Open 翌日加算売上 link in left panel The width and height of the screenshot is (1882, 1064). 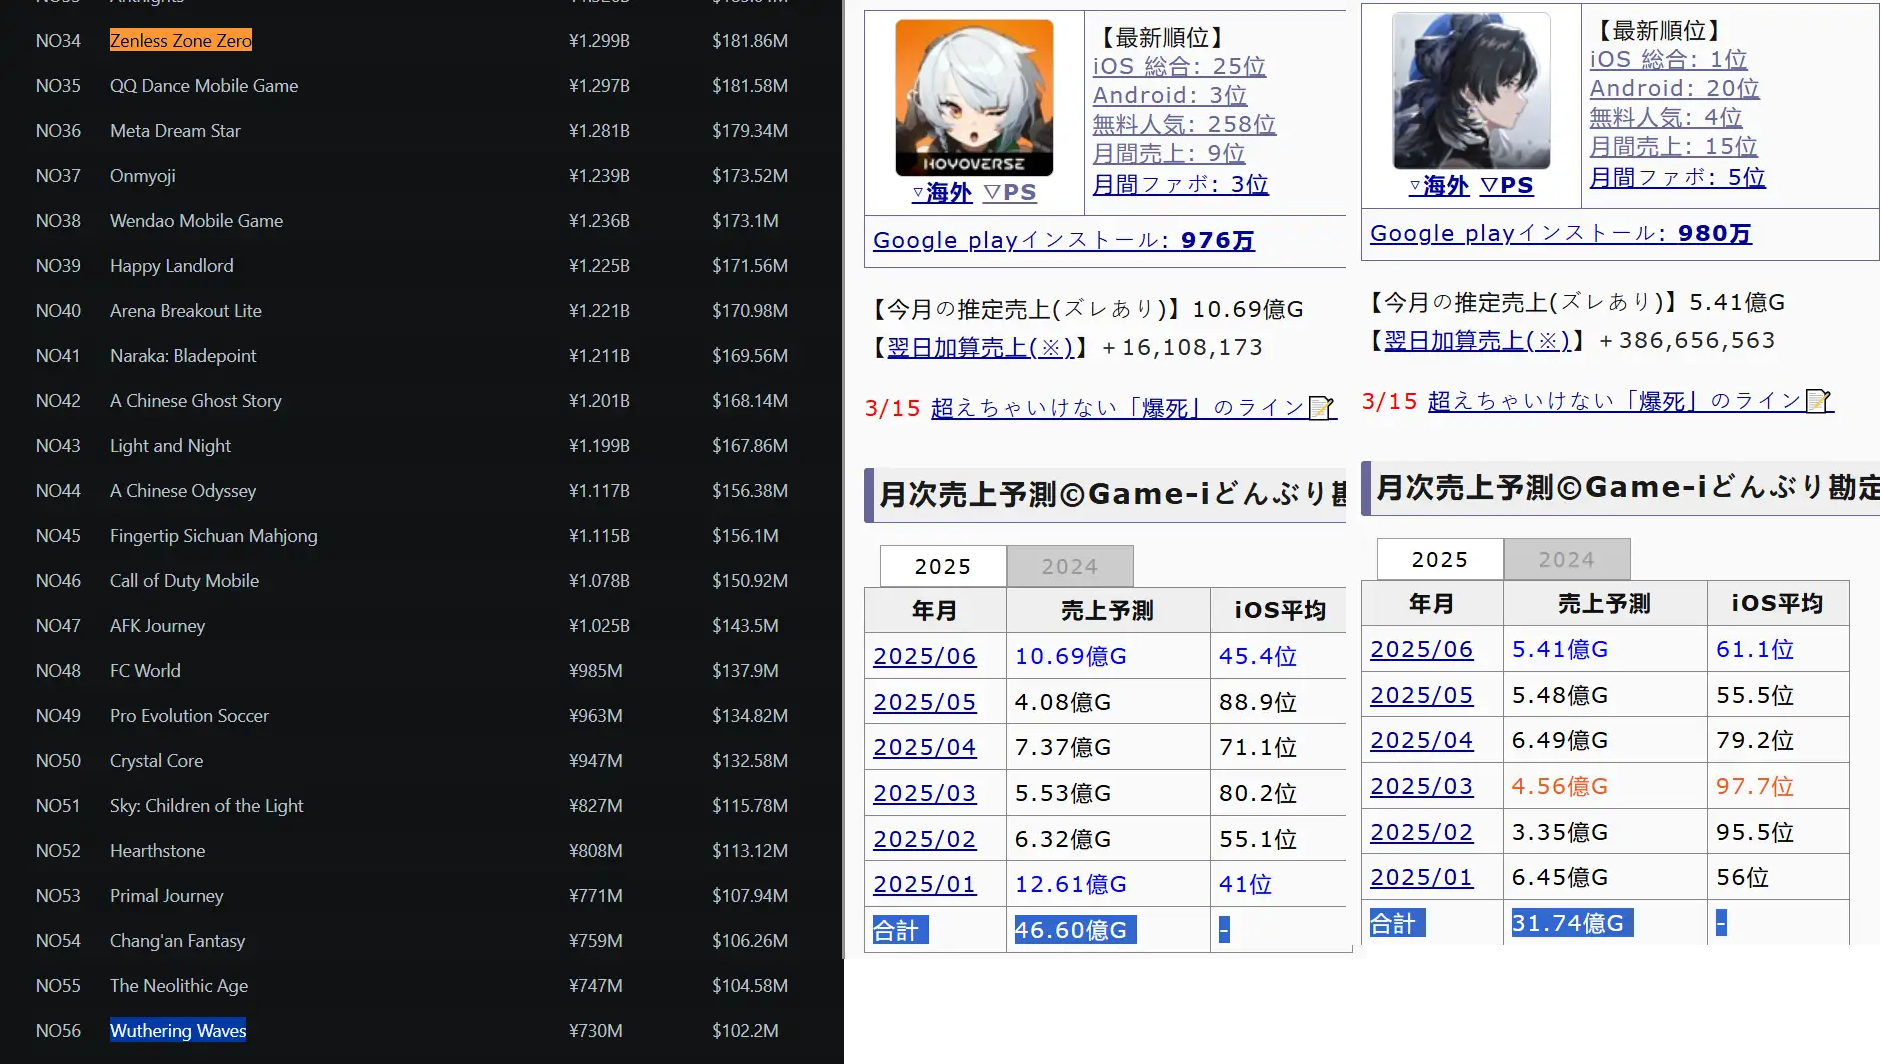(980, 347)
